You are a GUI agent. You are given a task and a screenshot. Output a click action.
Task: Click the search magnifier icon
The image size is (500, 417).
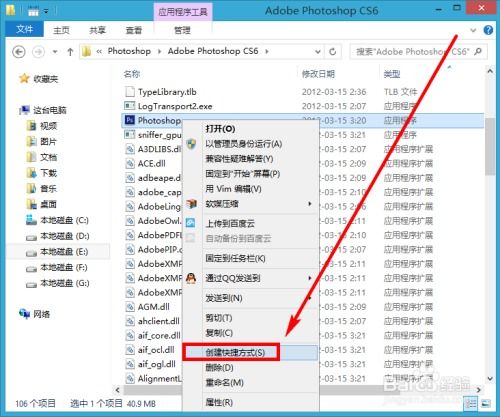[x=478, y=52]
